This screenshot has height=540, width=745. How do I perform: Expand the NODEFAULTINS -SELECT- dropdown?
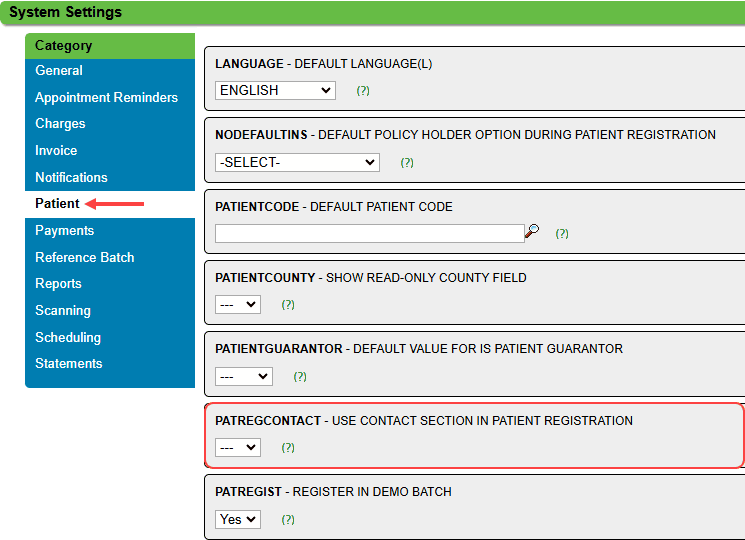tap(297, 162)
